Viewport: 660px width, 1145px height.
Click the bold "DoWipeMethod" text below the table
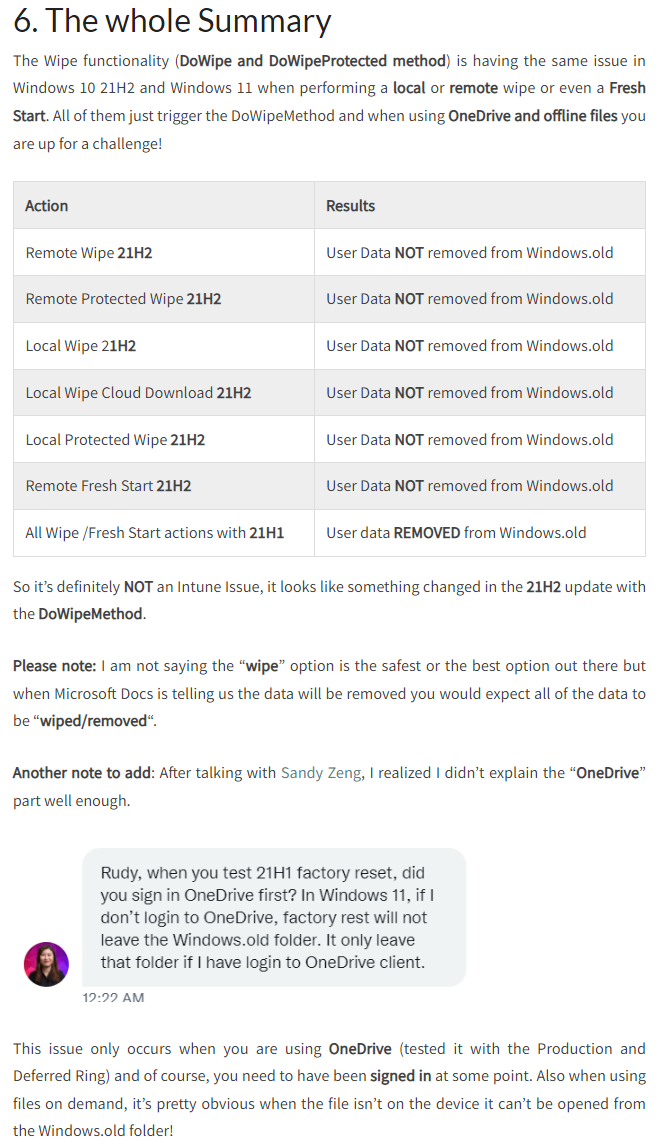[x=90, y=614]
